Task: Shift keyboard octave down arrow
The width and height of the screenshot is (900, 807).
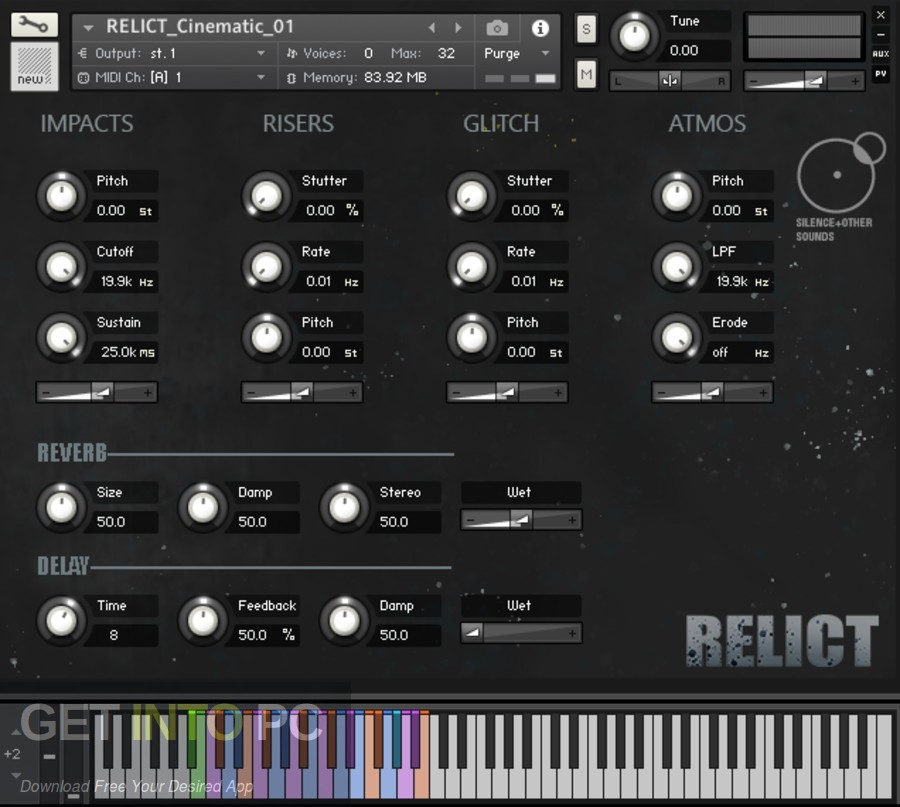Action: pos(16,775)
